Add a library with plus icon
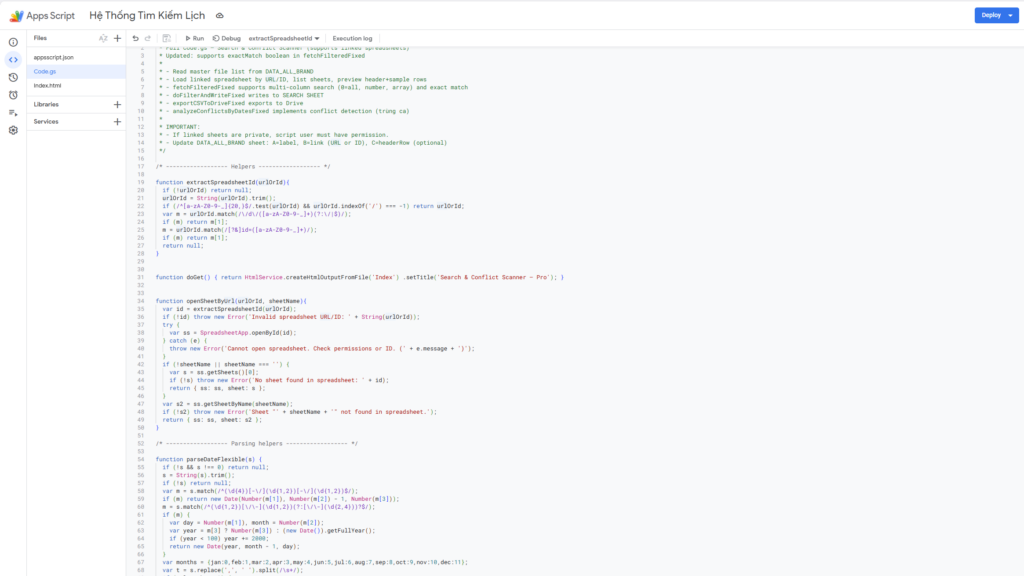Image resolution: width=1024 pixels, height=576 pixels. pos(117,104)
